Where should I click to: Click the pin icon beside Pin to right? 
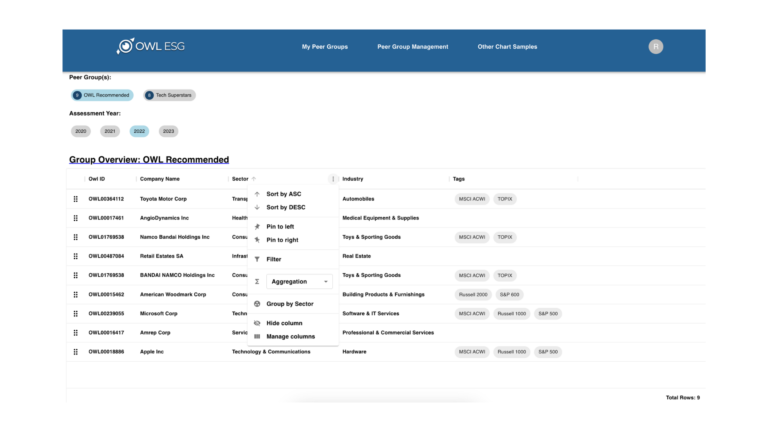257,240
